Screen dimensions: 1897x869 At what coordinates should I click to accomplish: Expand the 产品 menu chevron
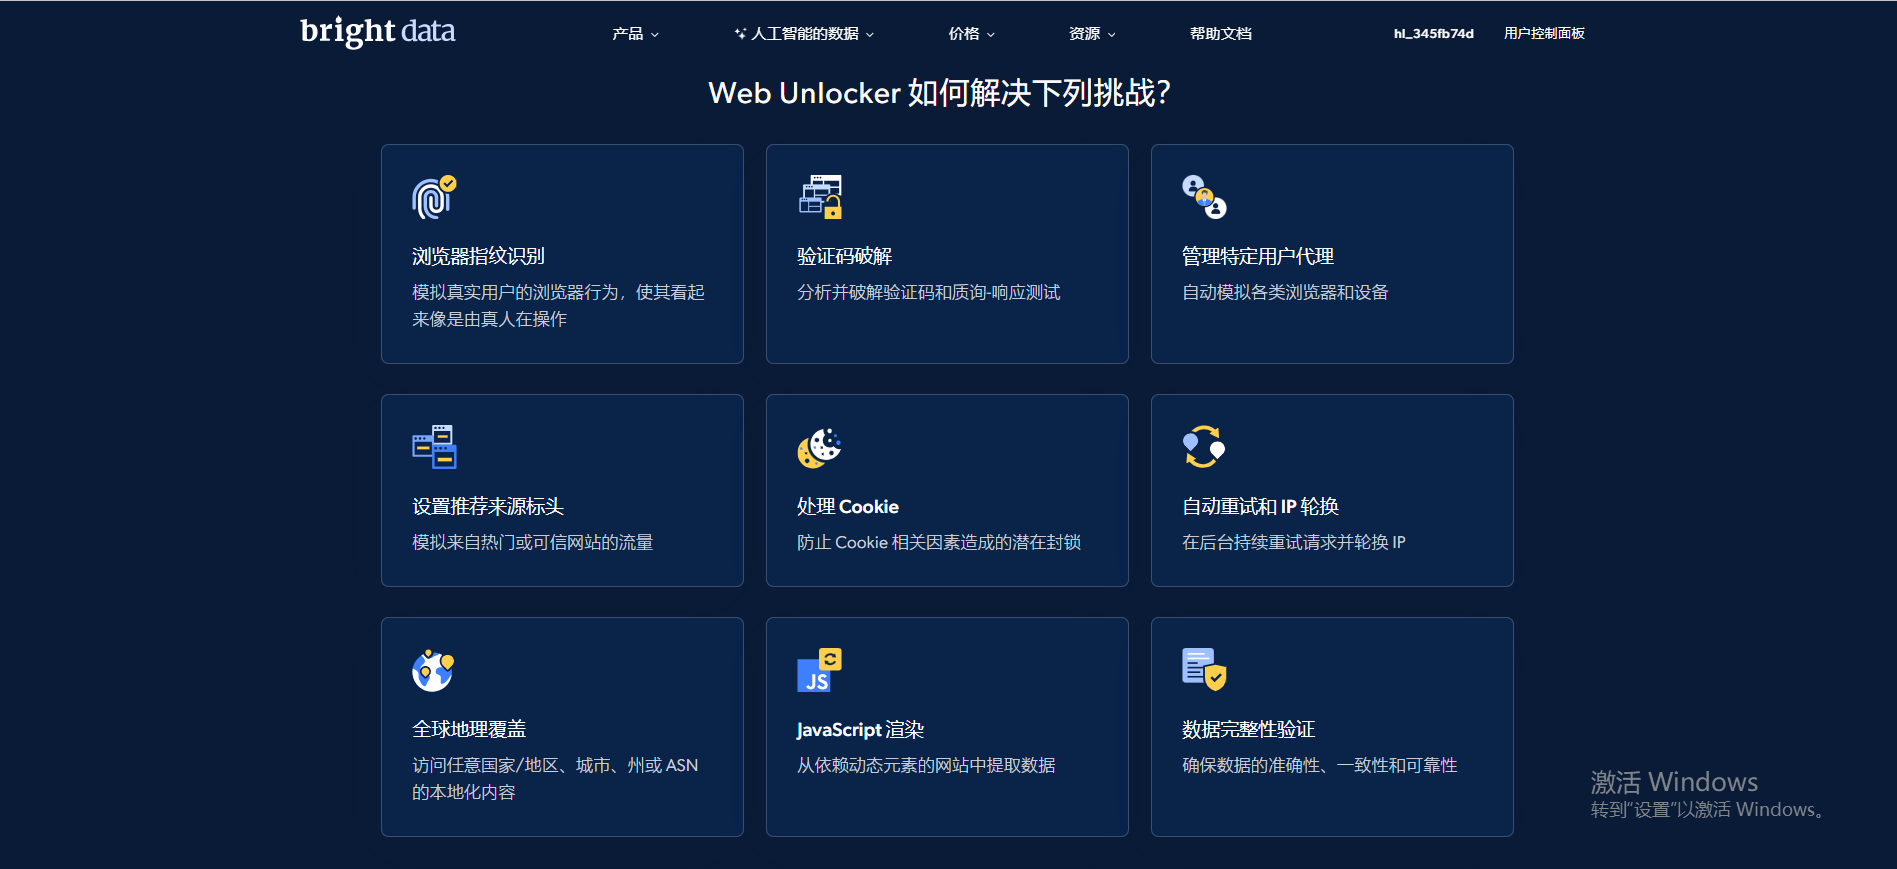655,34
